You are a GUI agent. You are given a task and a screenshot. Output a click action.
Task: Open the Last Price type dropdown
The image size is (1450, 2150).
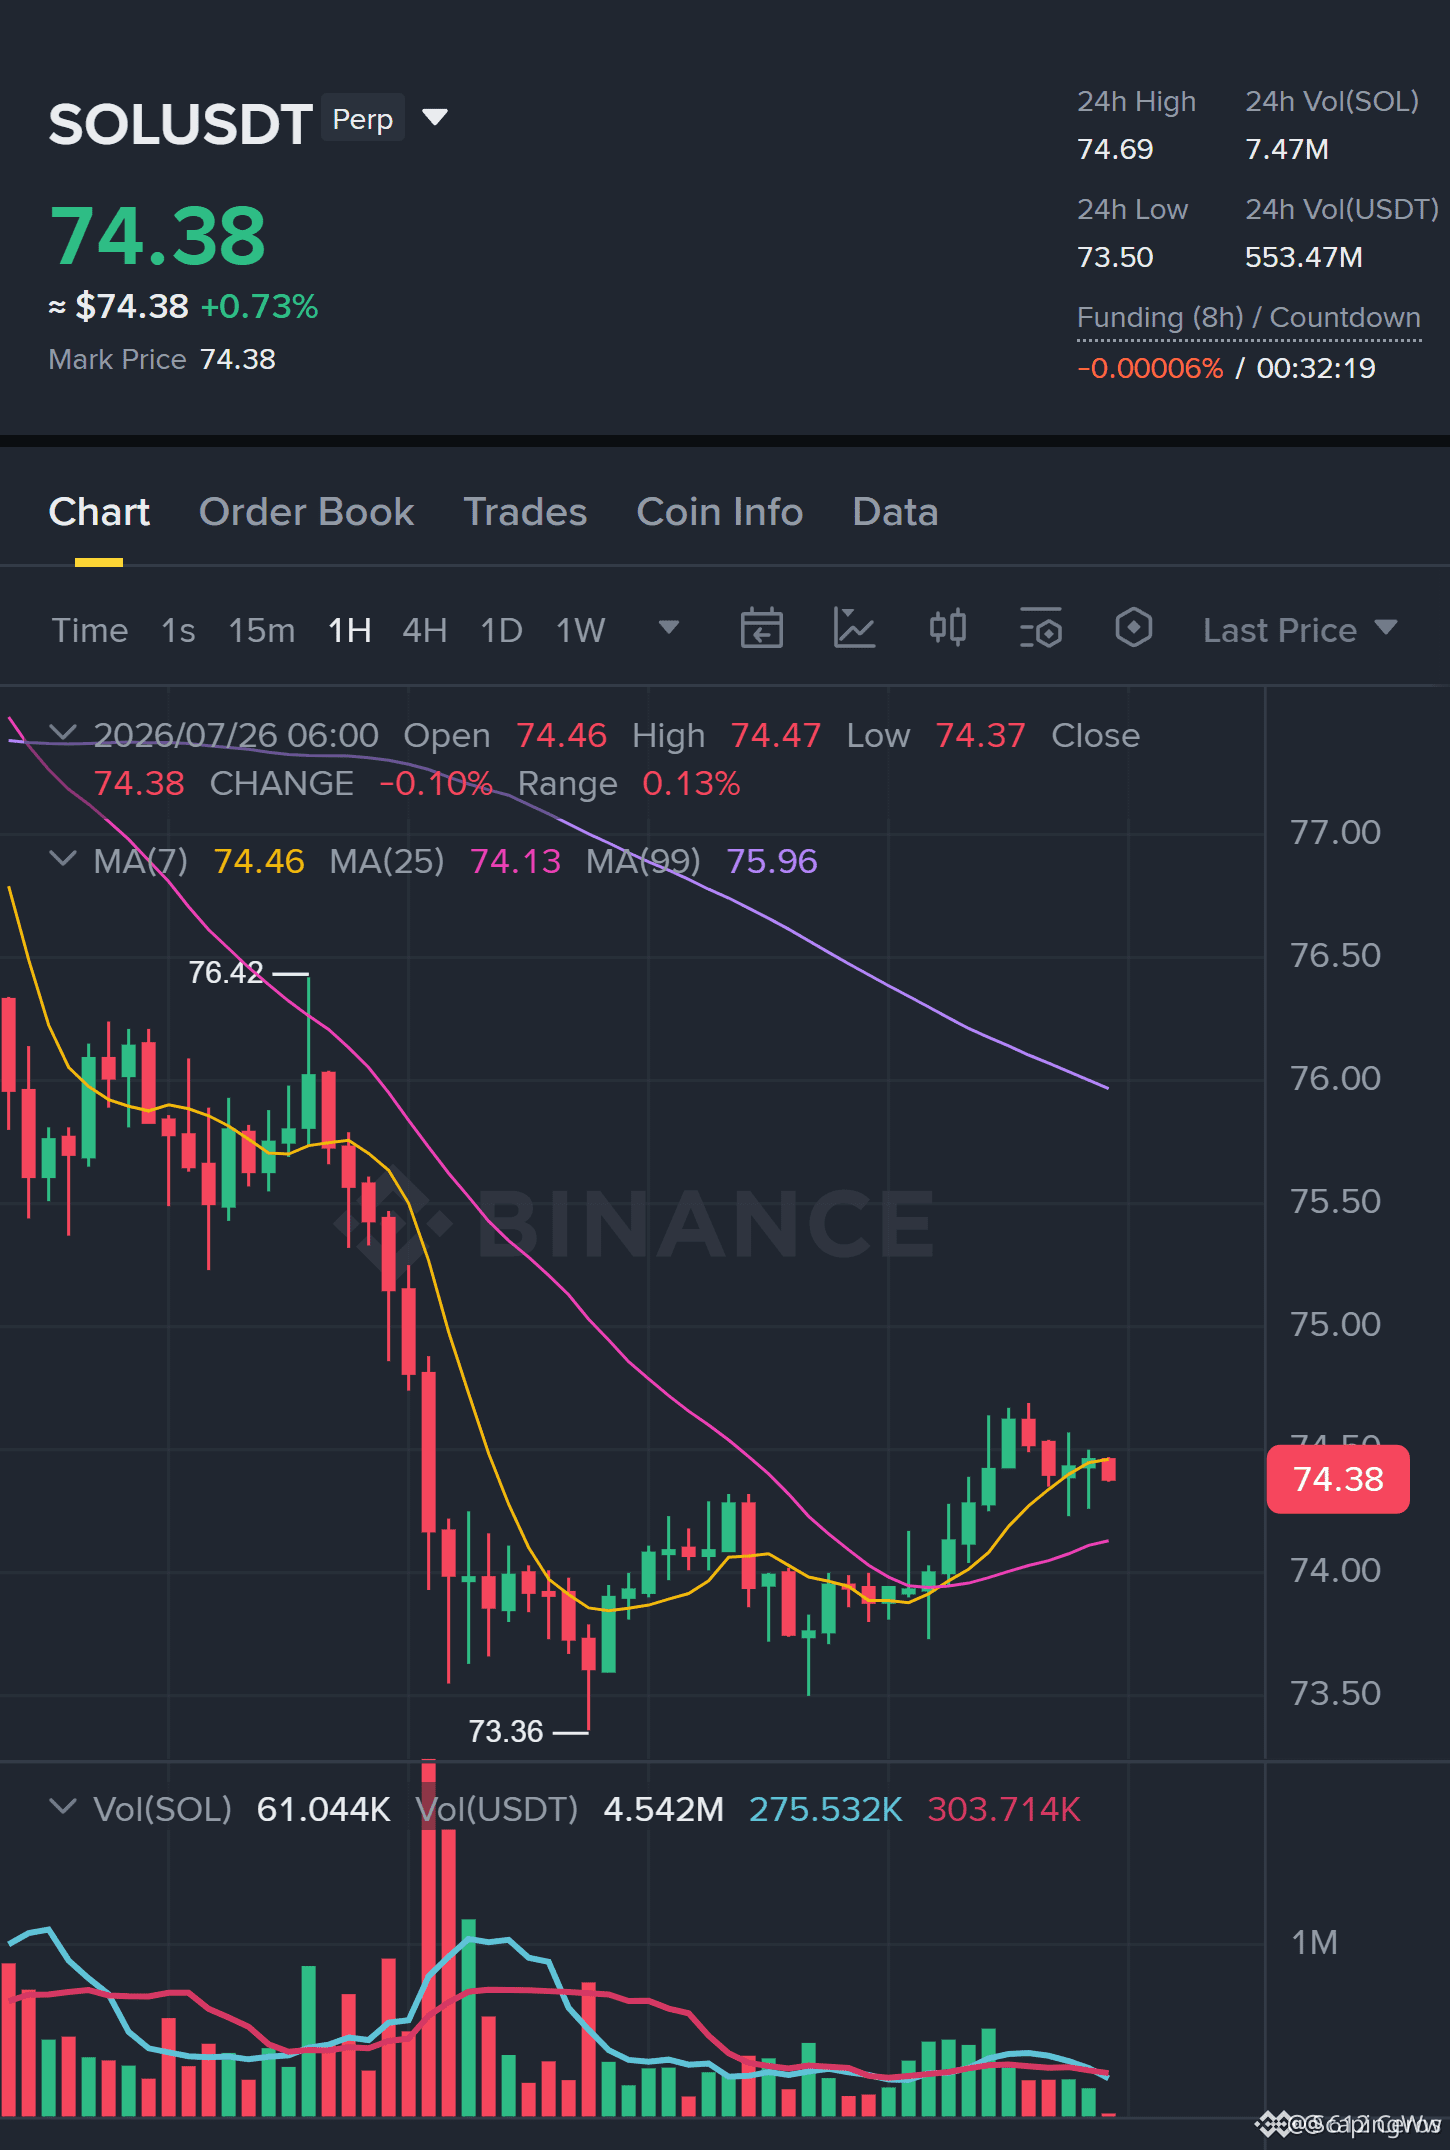tap(1300, 630)
